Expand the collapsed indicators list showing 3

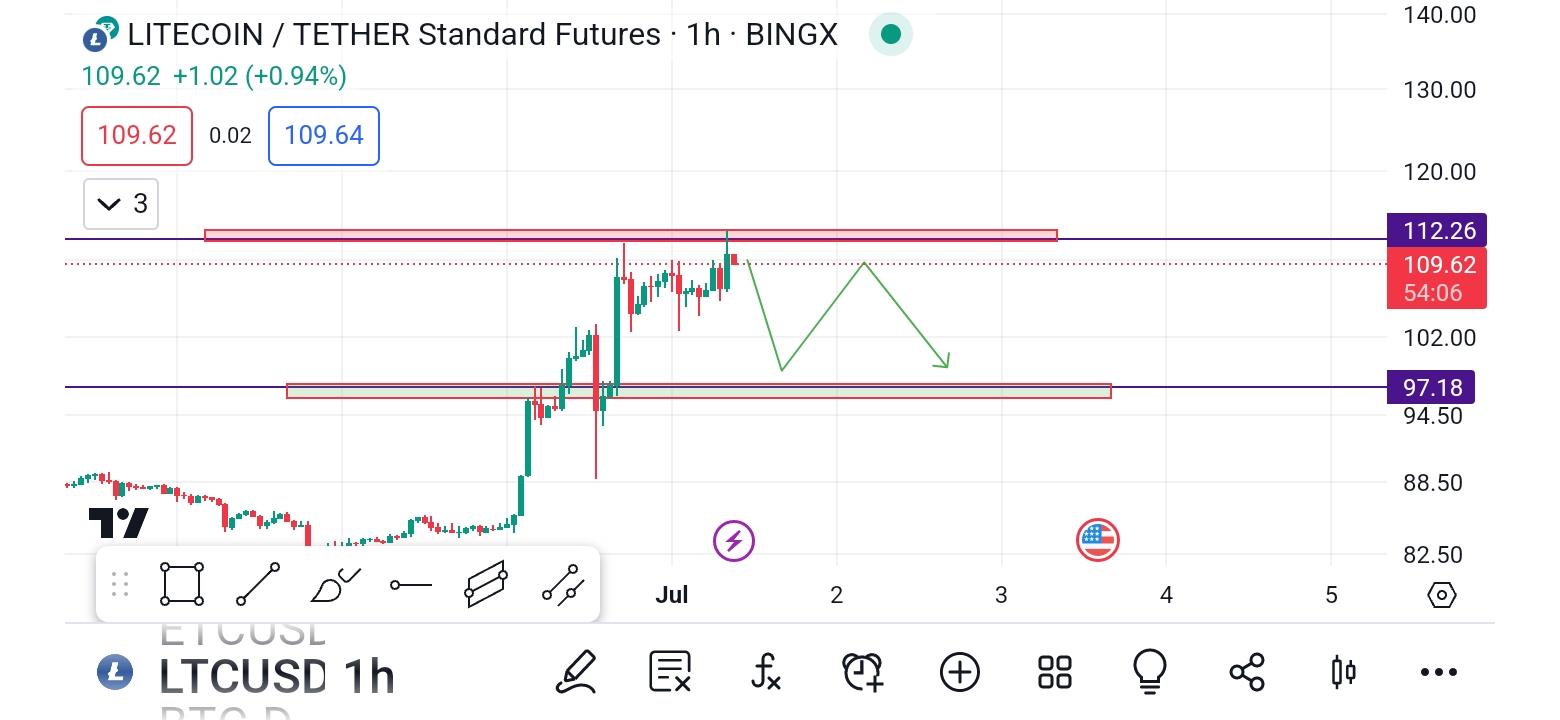(x=121, y=204)
